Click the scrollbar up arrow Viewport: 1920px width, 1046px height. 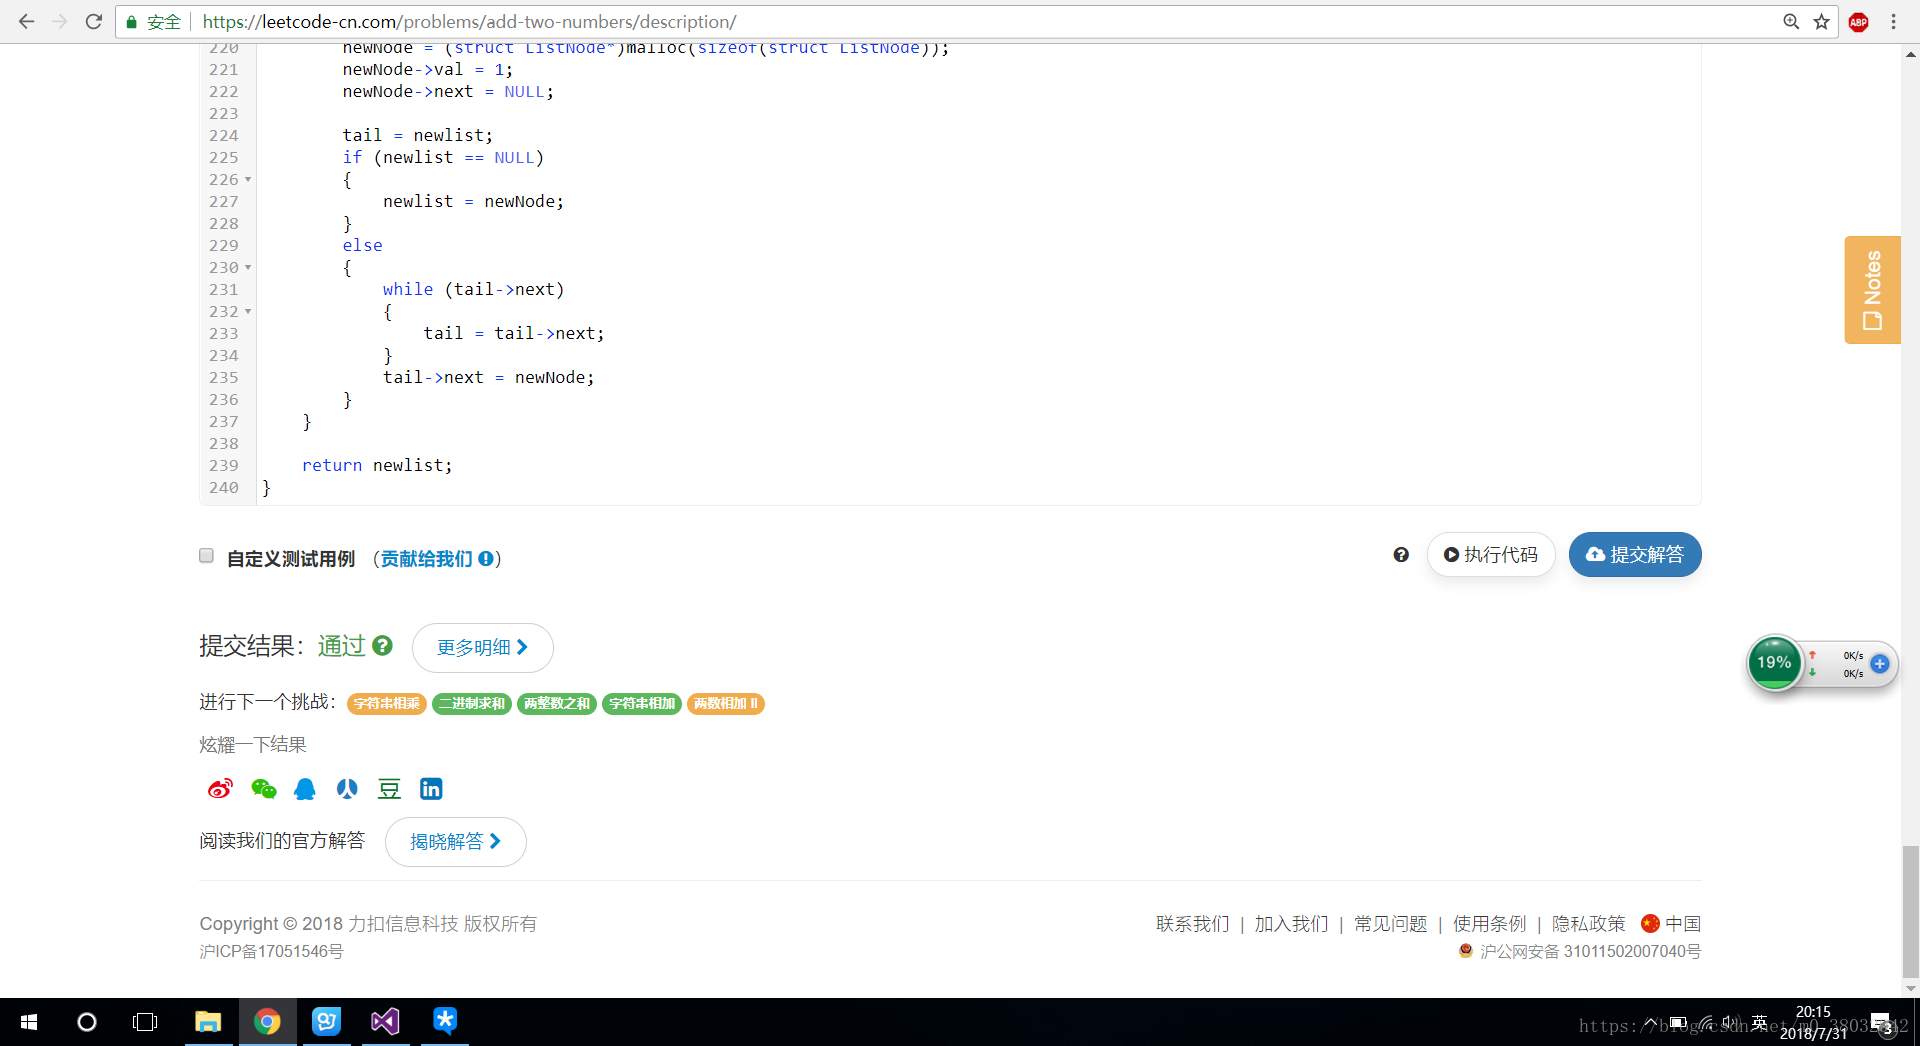(1910, 55)
